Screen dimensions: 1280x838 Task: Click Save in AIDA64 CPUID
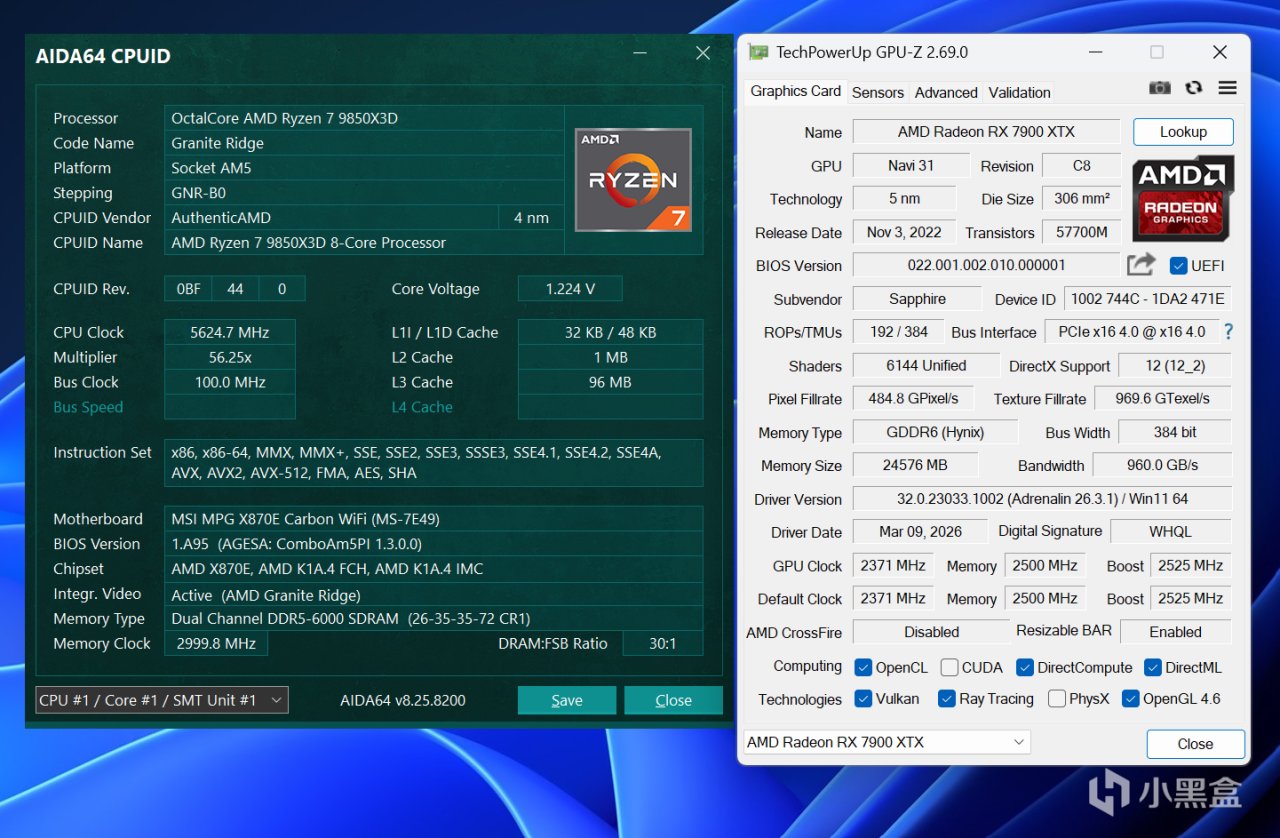[x=567, y=700]
